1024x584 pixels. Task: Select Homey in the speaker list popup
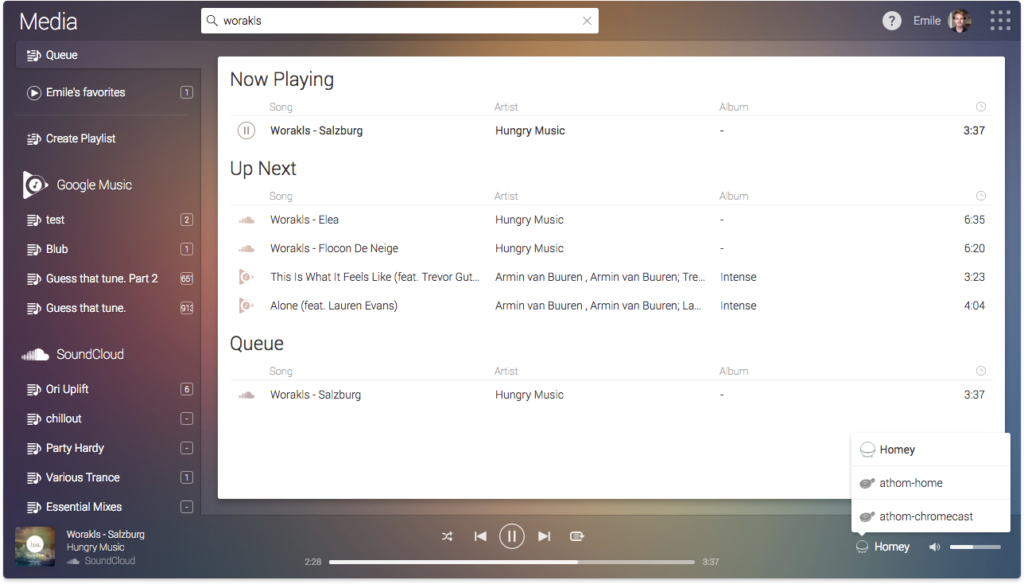click(929, 449)
